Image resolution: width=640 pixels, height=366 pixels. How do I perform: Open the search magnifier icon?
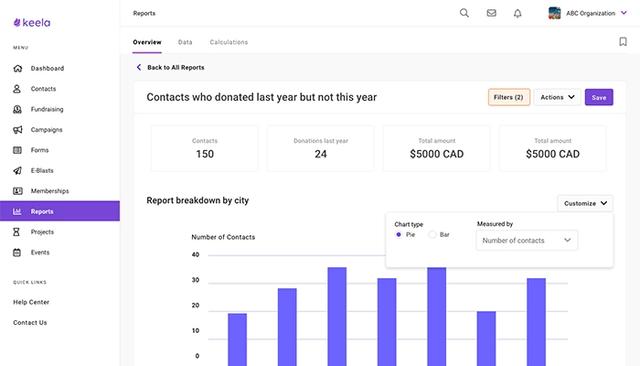coord(464,13)
